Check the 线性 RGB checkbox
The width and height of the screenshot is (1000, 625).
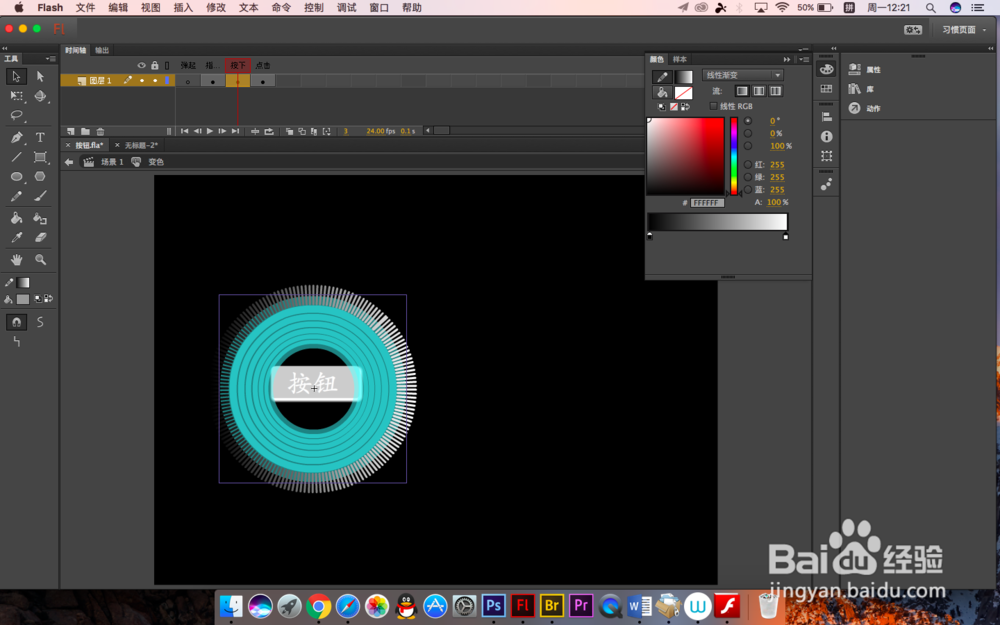click(713, 107)
